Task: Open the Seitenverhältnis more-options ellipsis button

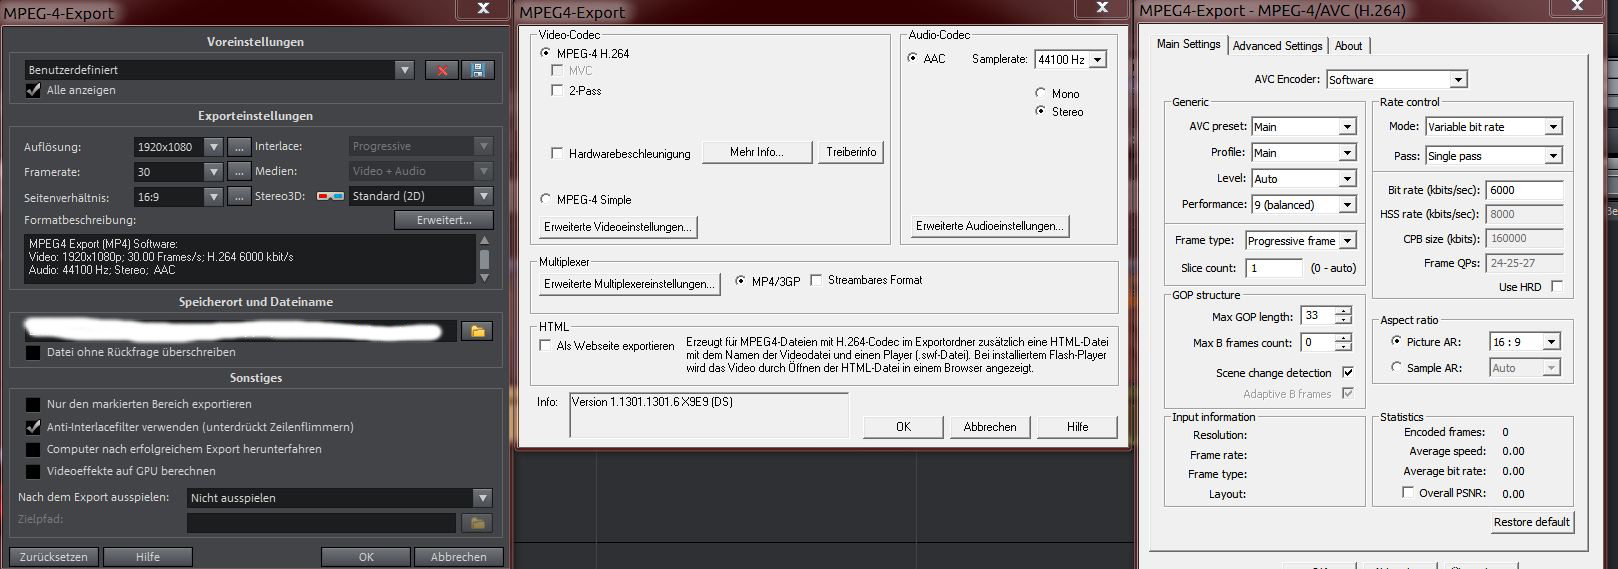Action: click(x=238, y=196)
